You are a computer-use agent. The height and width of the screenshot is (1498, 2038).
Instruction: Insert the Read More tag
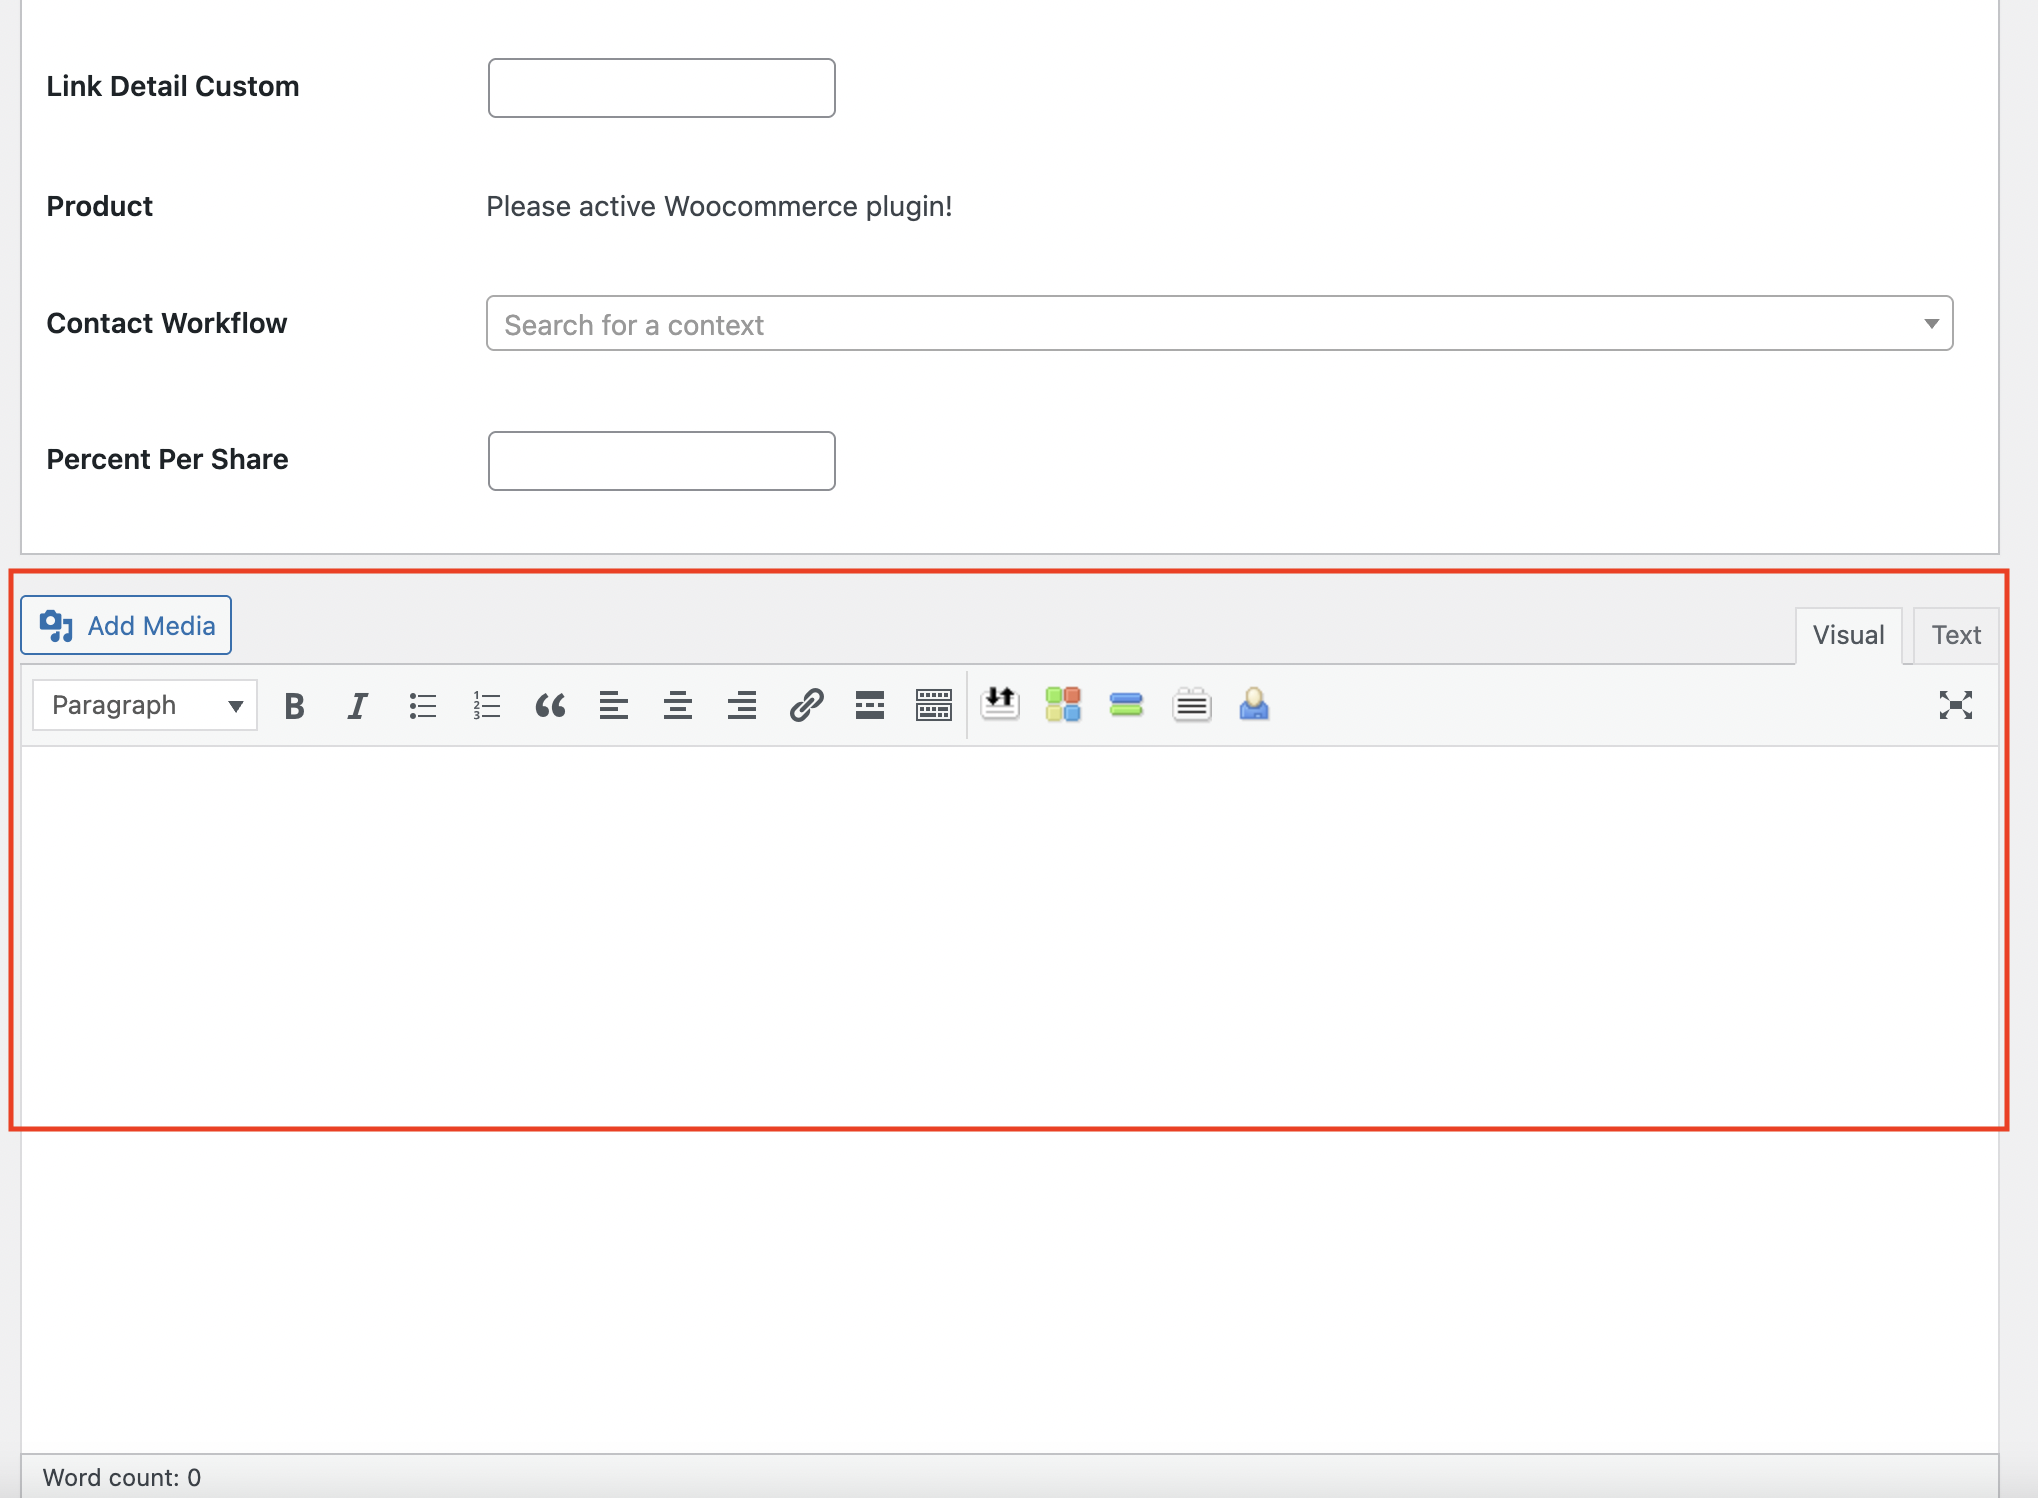click(870, 706)
